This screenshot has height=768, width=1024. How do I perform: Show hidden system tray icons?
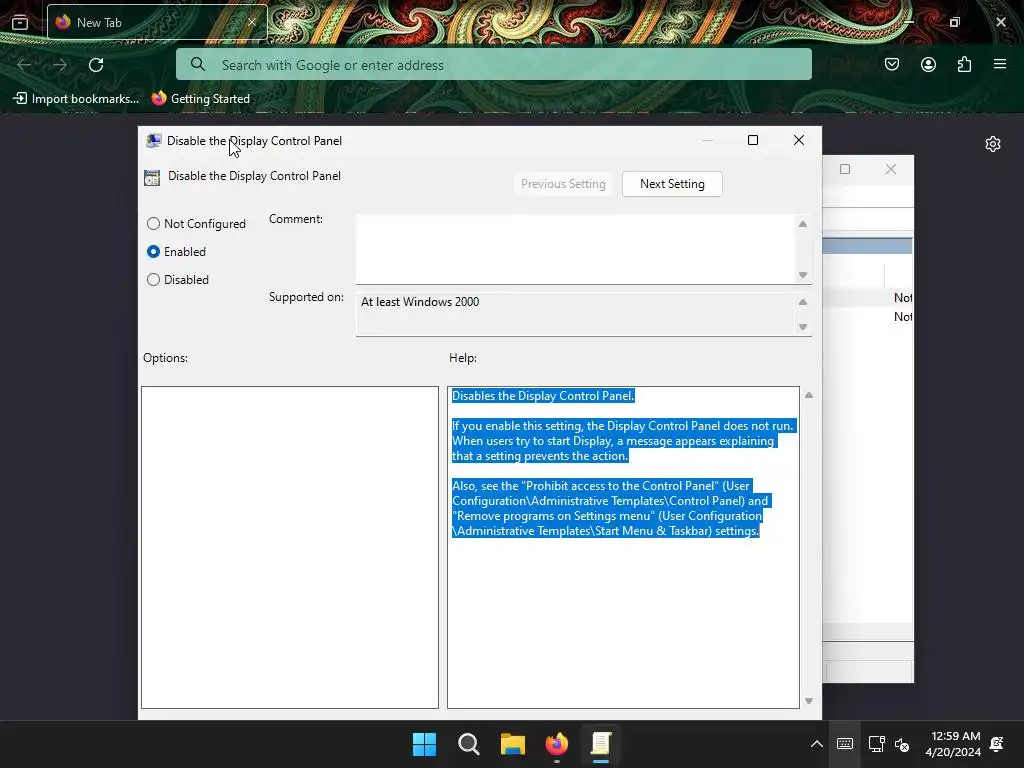click(x=816, y=744)
